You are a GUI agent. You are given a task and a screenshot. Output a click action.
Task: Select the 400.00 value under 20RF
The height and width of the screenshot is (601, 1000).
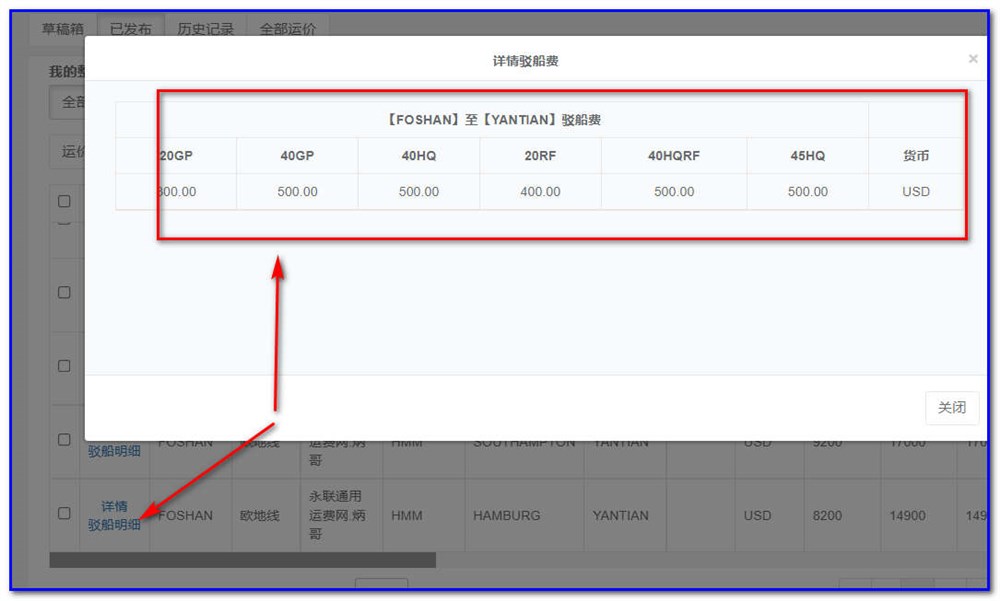click(x=540, y=191)
